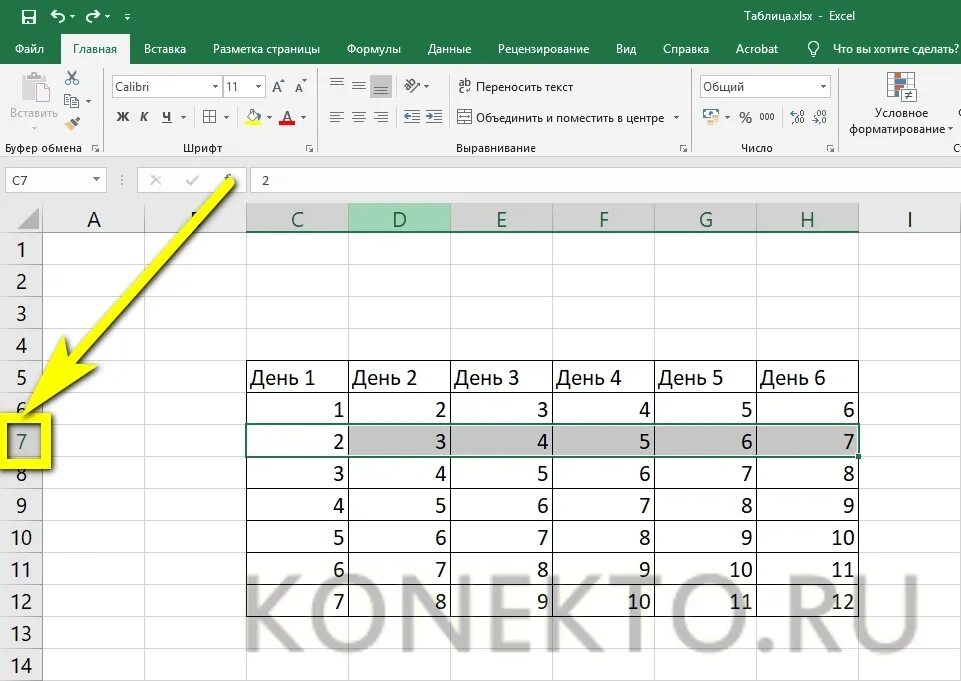Switch to the Рецензирование tab

543,49
